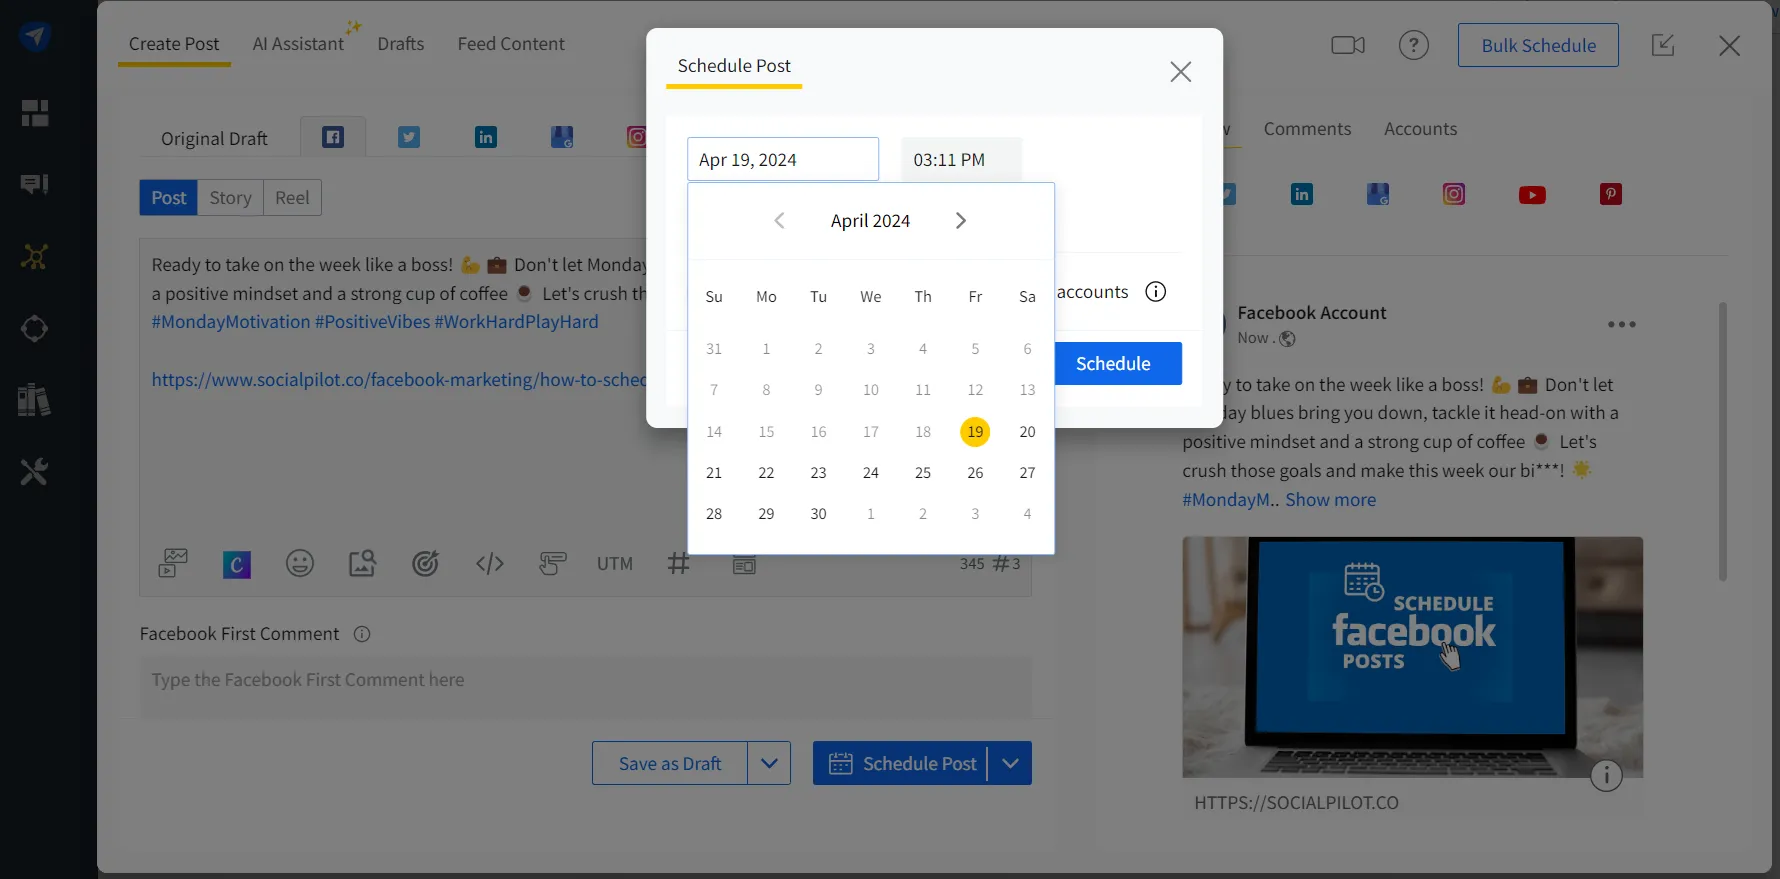Click the emoji picker icon in composer toolbar
The image size is (1780, 879).
tap(300, 564)
